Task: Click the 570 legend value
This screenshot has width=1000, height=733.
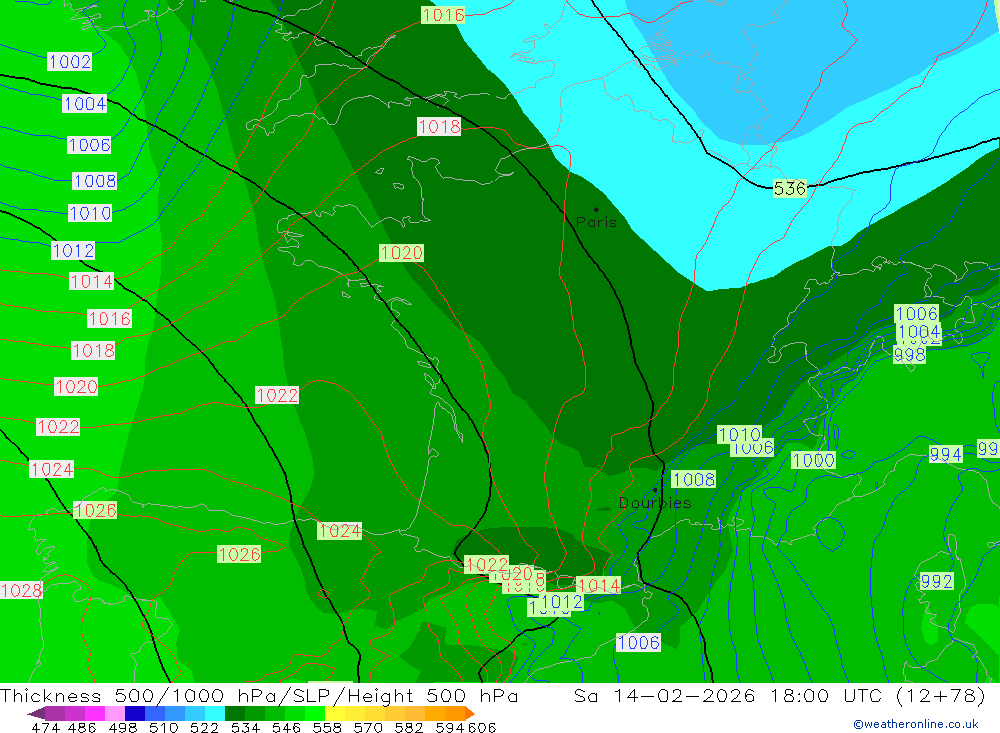Action: tap(368, 727)
